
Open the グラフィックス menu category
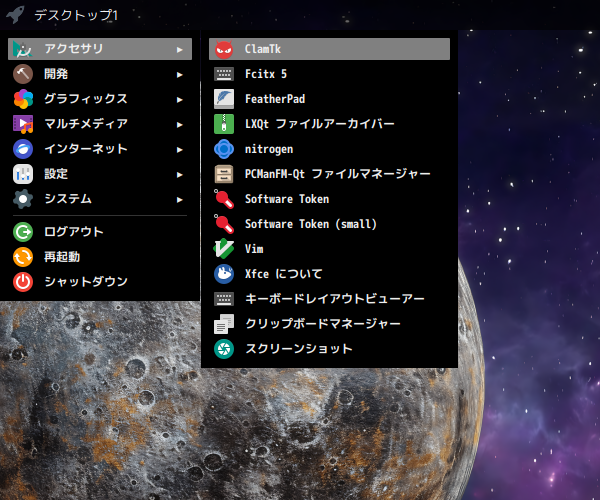pyautogui.click(x=100, y=99)
